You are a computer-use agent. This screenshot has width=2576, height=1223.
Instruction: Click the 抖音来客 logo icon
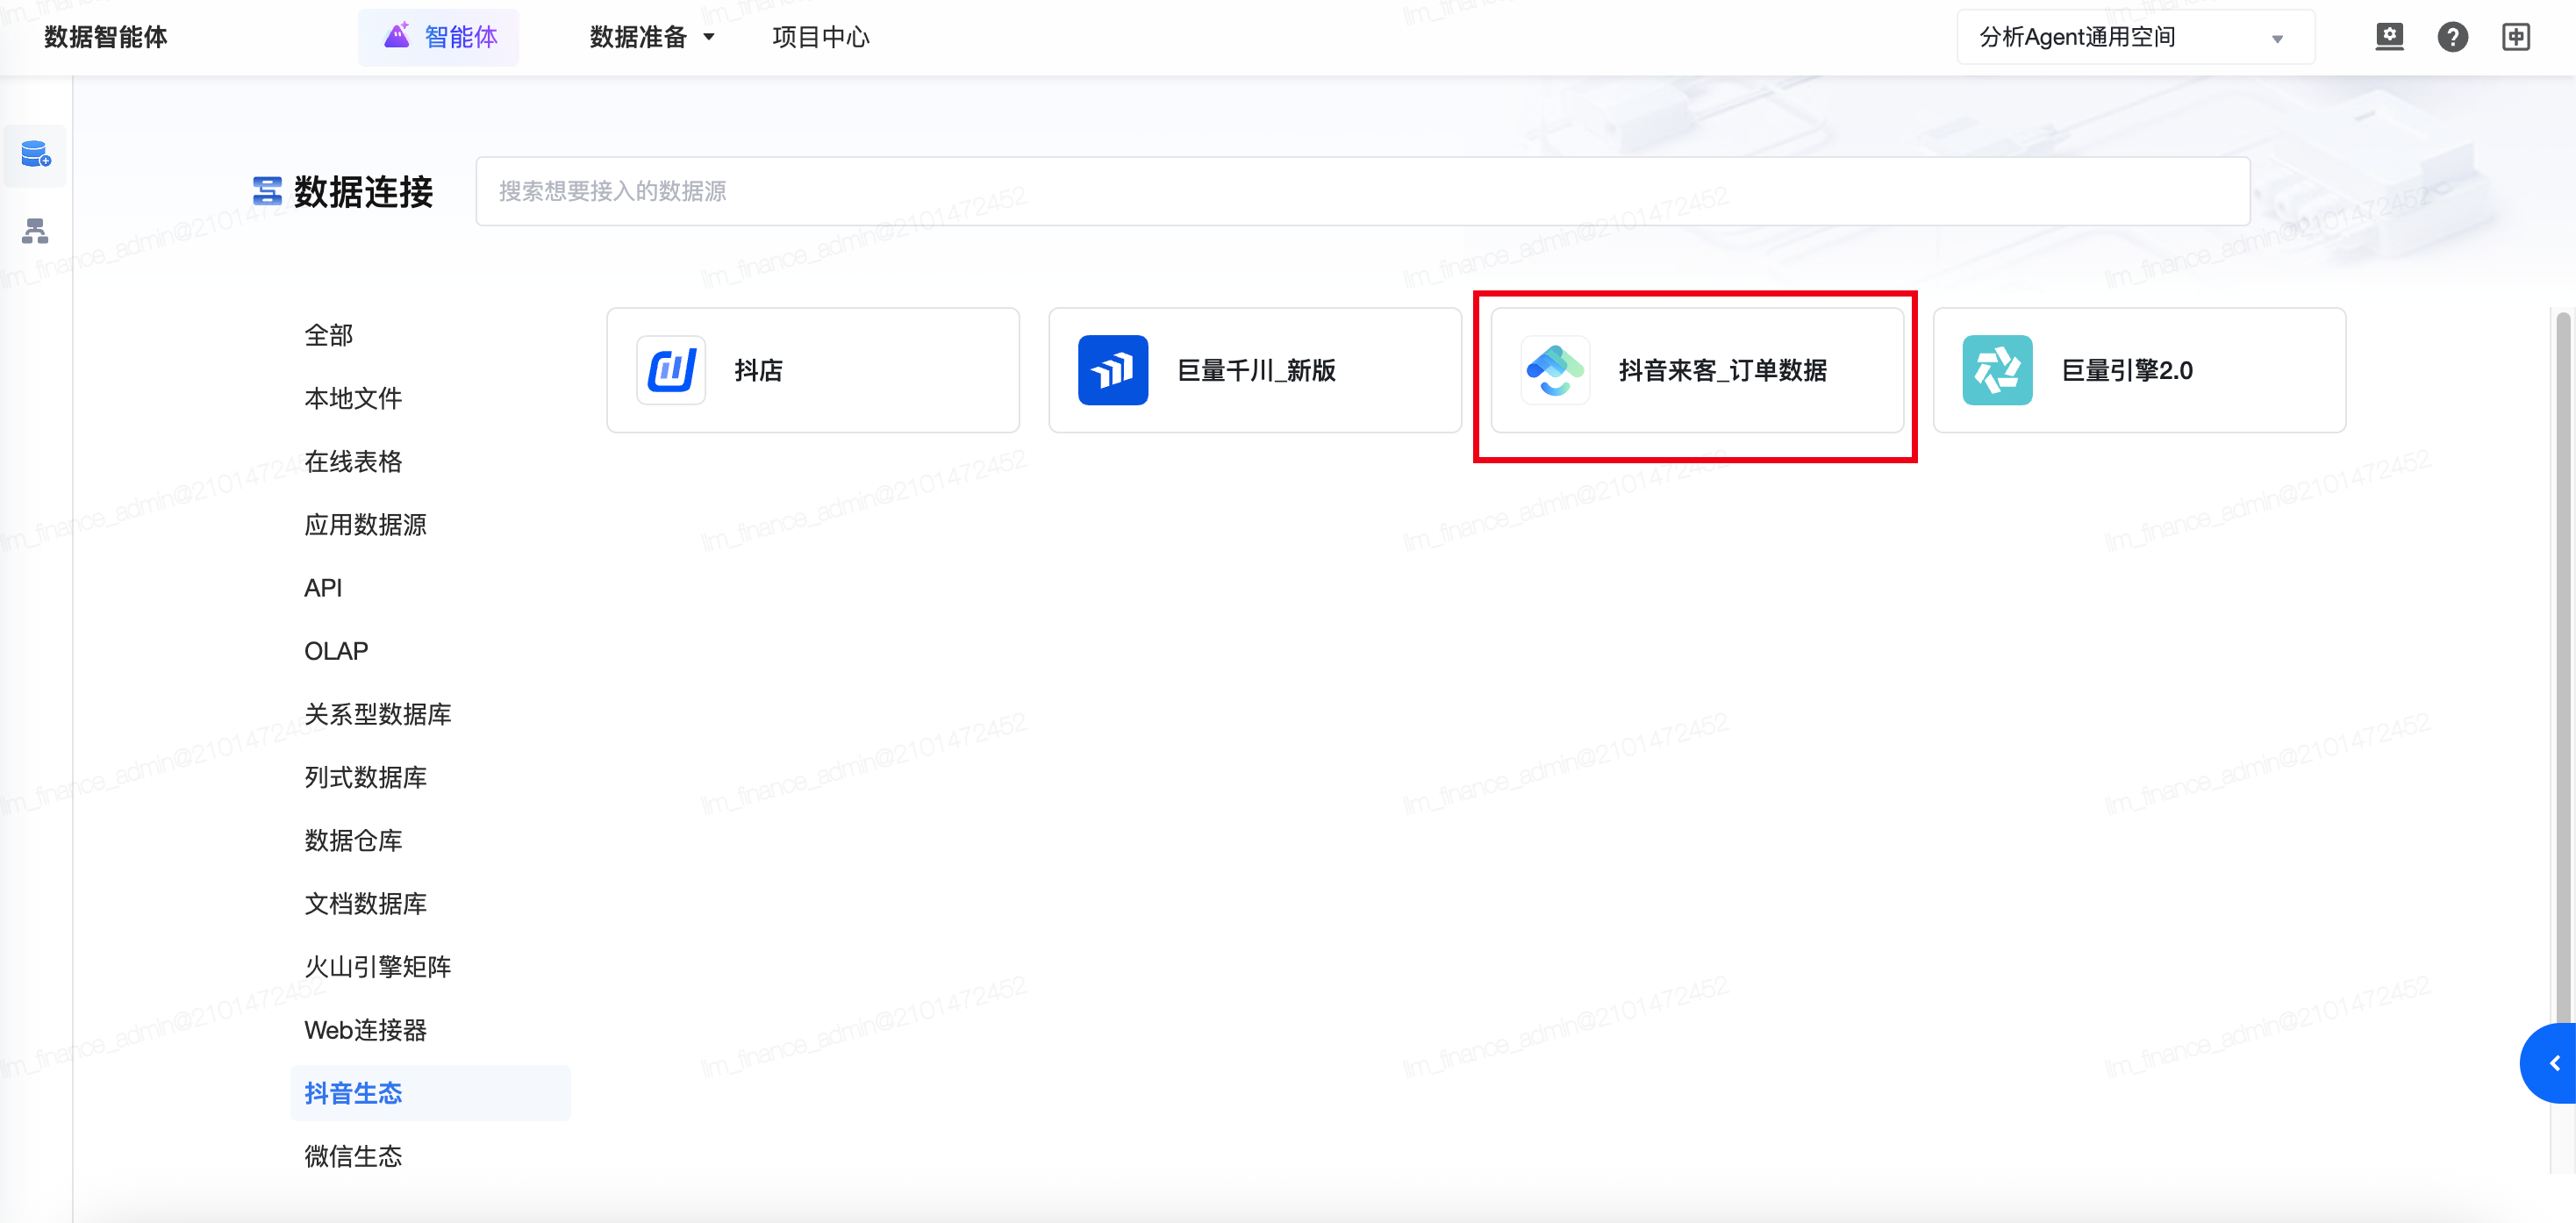(x=1555, y=370)
